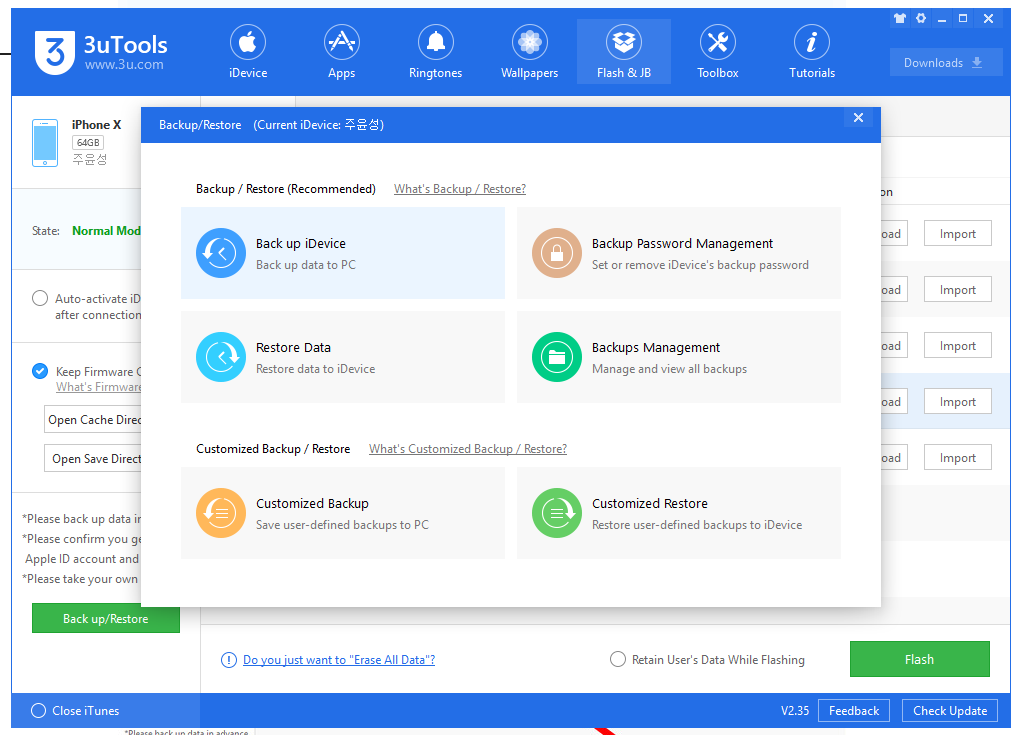Click the third Import button
Viewport: 1019px width, 735px height.
point(958,346)
